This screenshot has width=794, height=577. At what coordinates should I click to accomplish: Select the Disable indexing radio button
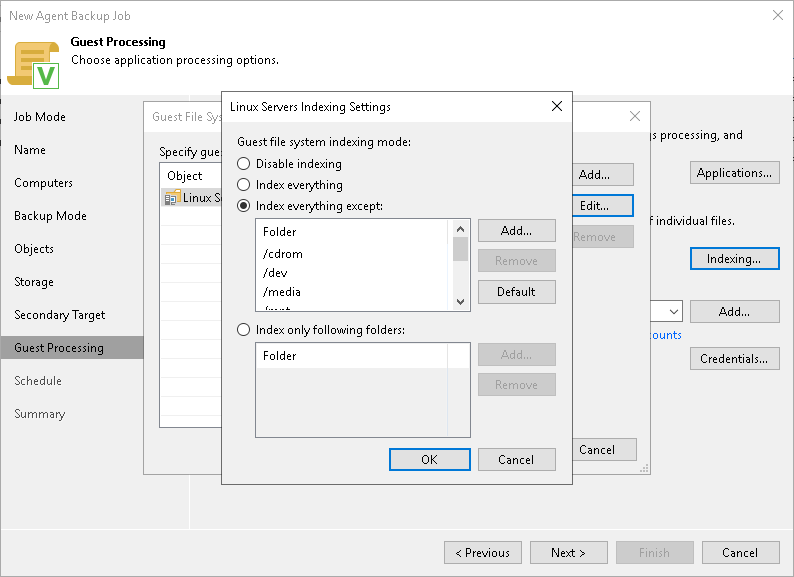(244, 164)
